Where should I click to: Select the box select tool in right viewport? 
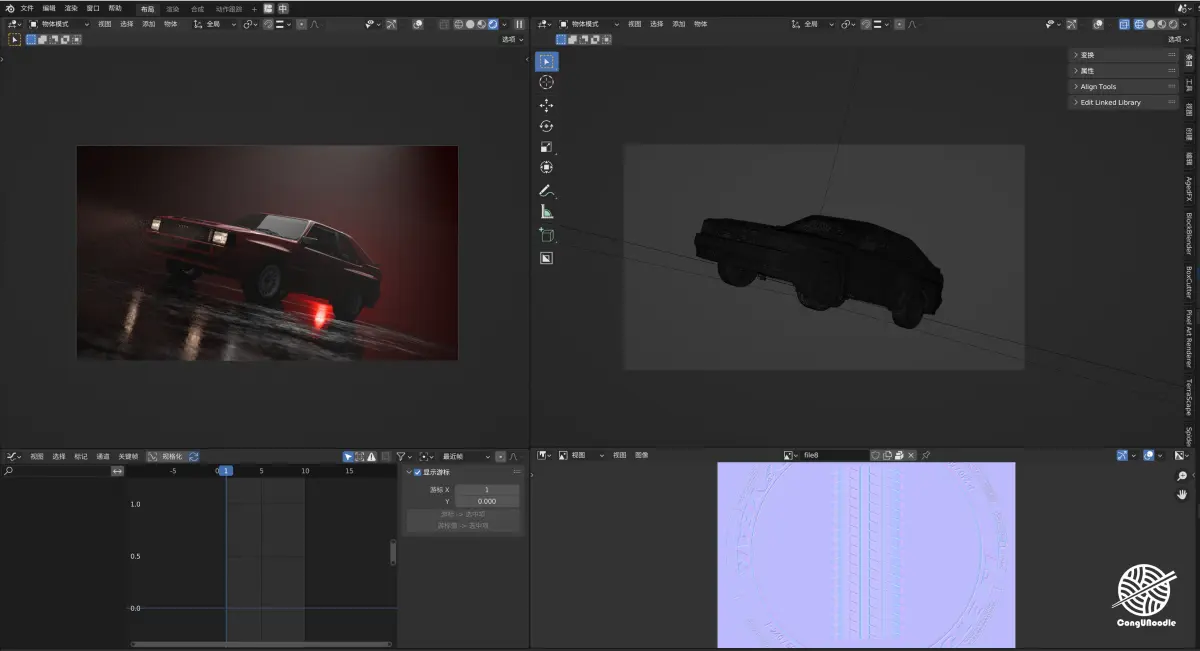(x=547, y=61)
